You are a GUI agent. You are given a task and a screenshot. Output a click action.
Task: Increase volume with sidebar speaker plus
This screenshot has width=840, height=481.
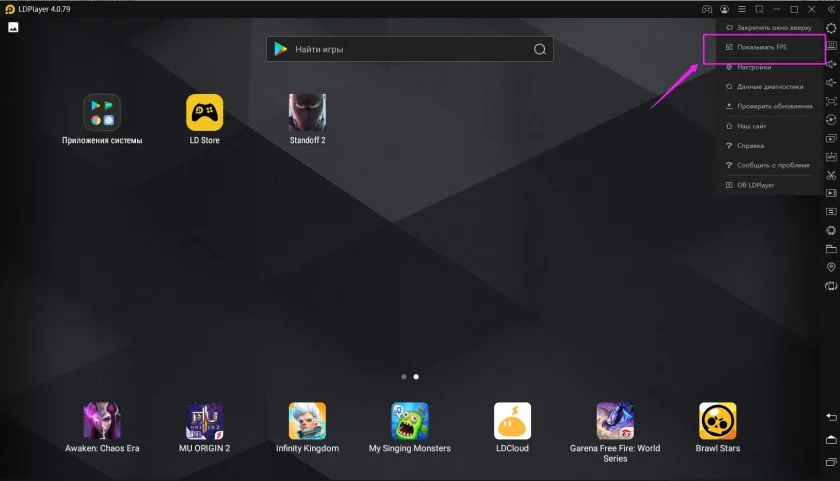pyautogui.click(x=831, y=64)
